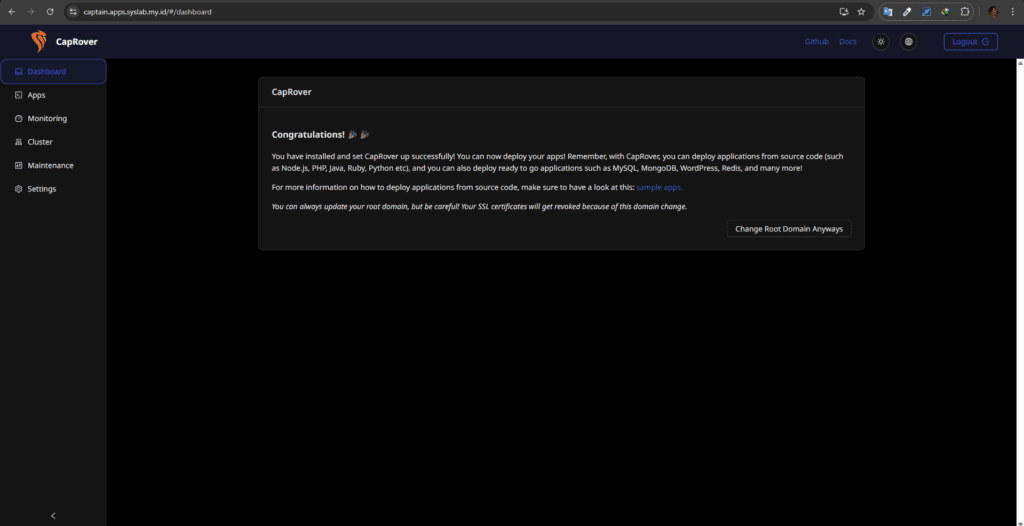This screenshot has height=526, width=1024.
Task: Open the Chrome three-dot menu
Action: [x=1012, y=12]
